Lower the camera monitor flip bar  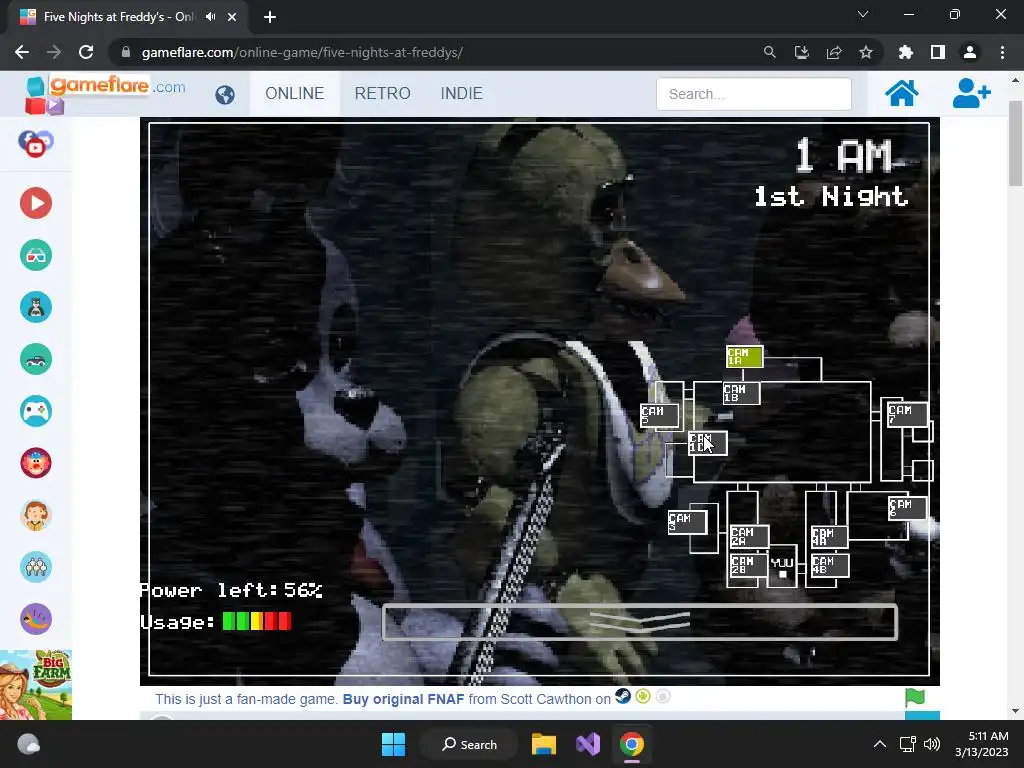click(x=639, y=622)
